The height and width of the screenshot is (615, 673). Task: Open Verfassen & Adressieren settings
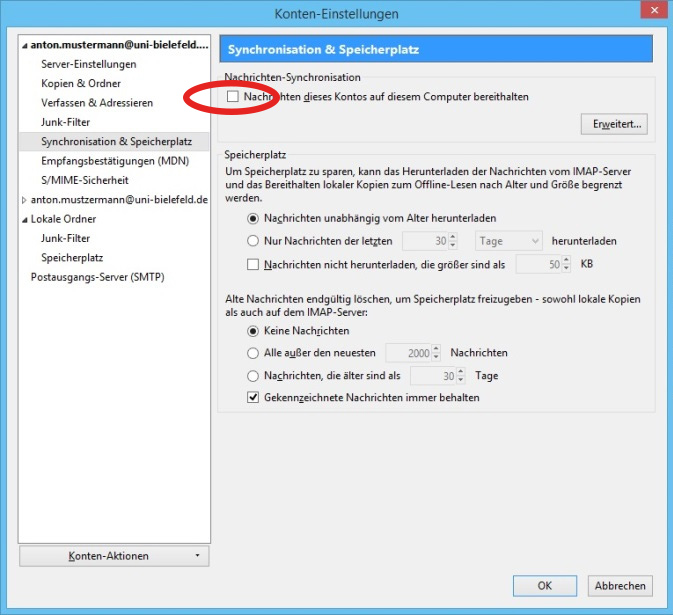pos(97,103)
